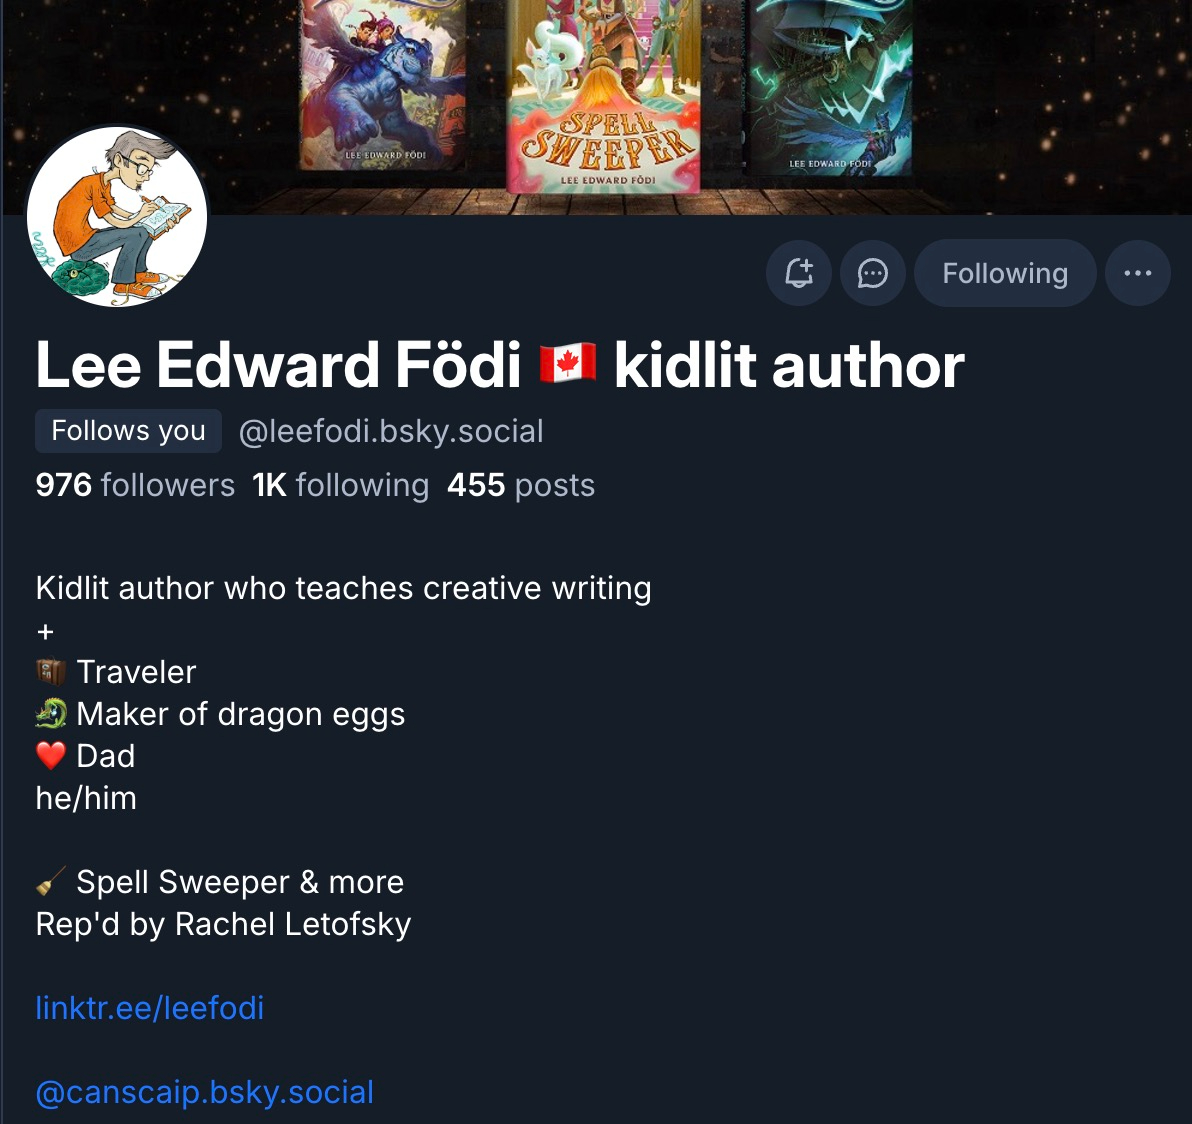Click the blue tiger book cover in banner
1192x1124 pixels.
[382, 84]
